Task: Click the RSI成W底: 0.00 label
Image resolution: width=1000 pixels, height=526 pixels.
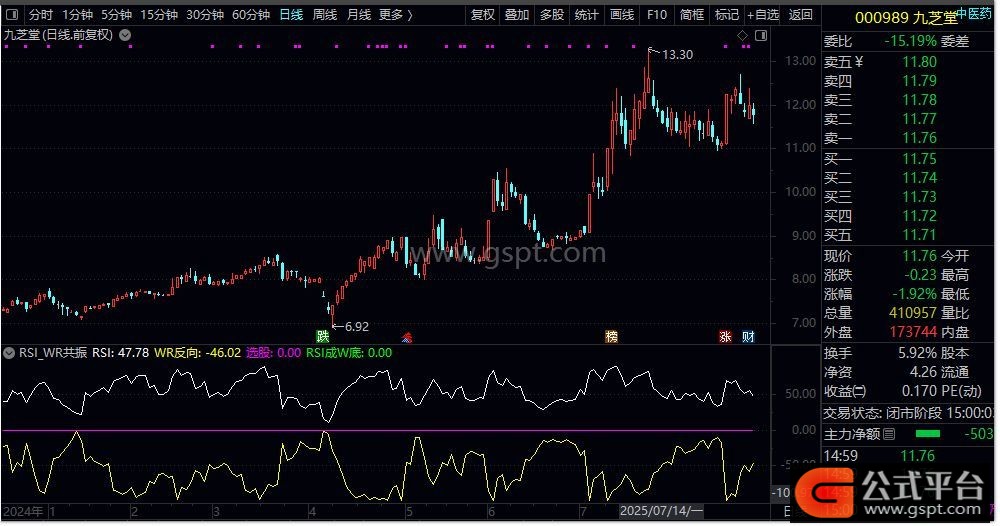Action: coord(349,353)
